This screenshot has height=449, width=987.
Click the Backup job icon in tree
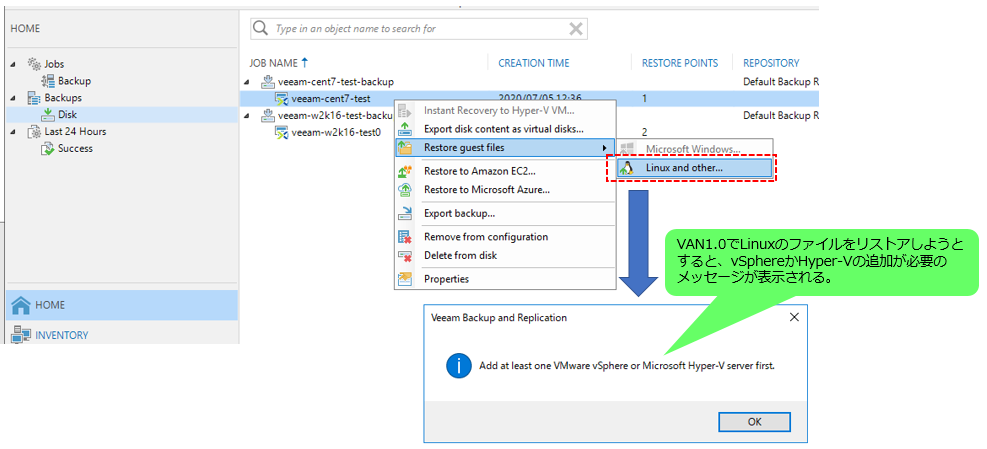pos(48,81)
